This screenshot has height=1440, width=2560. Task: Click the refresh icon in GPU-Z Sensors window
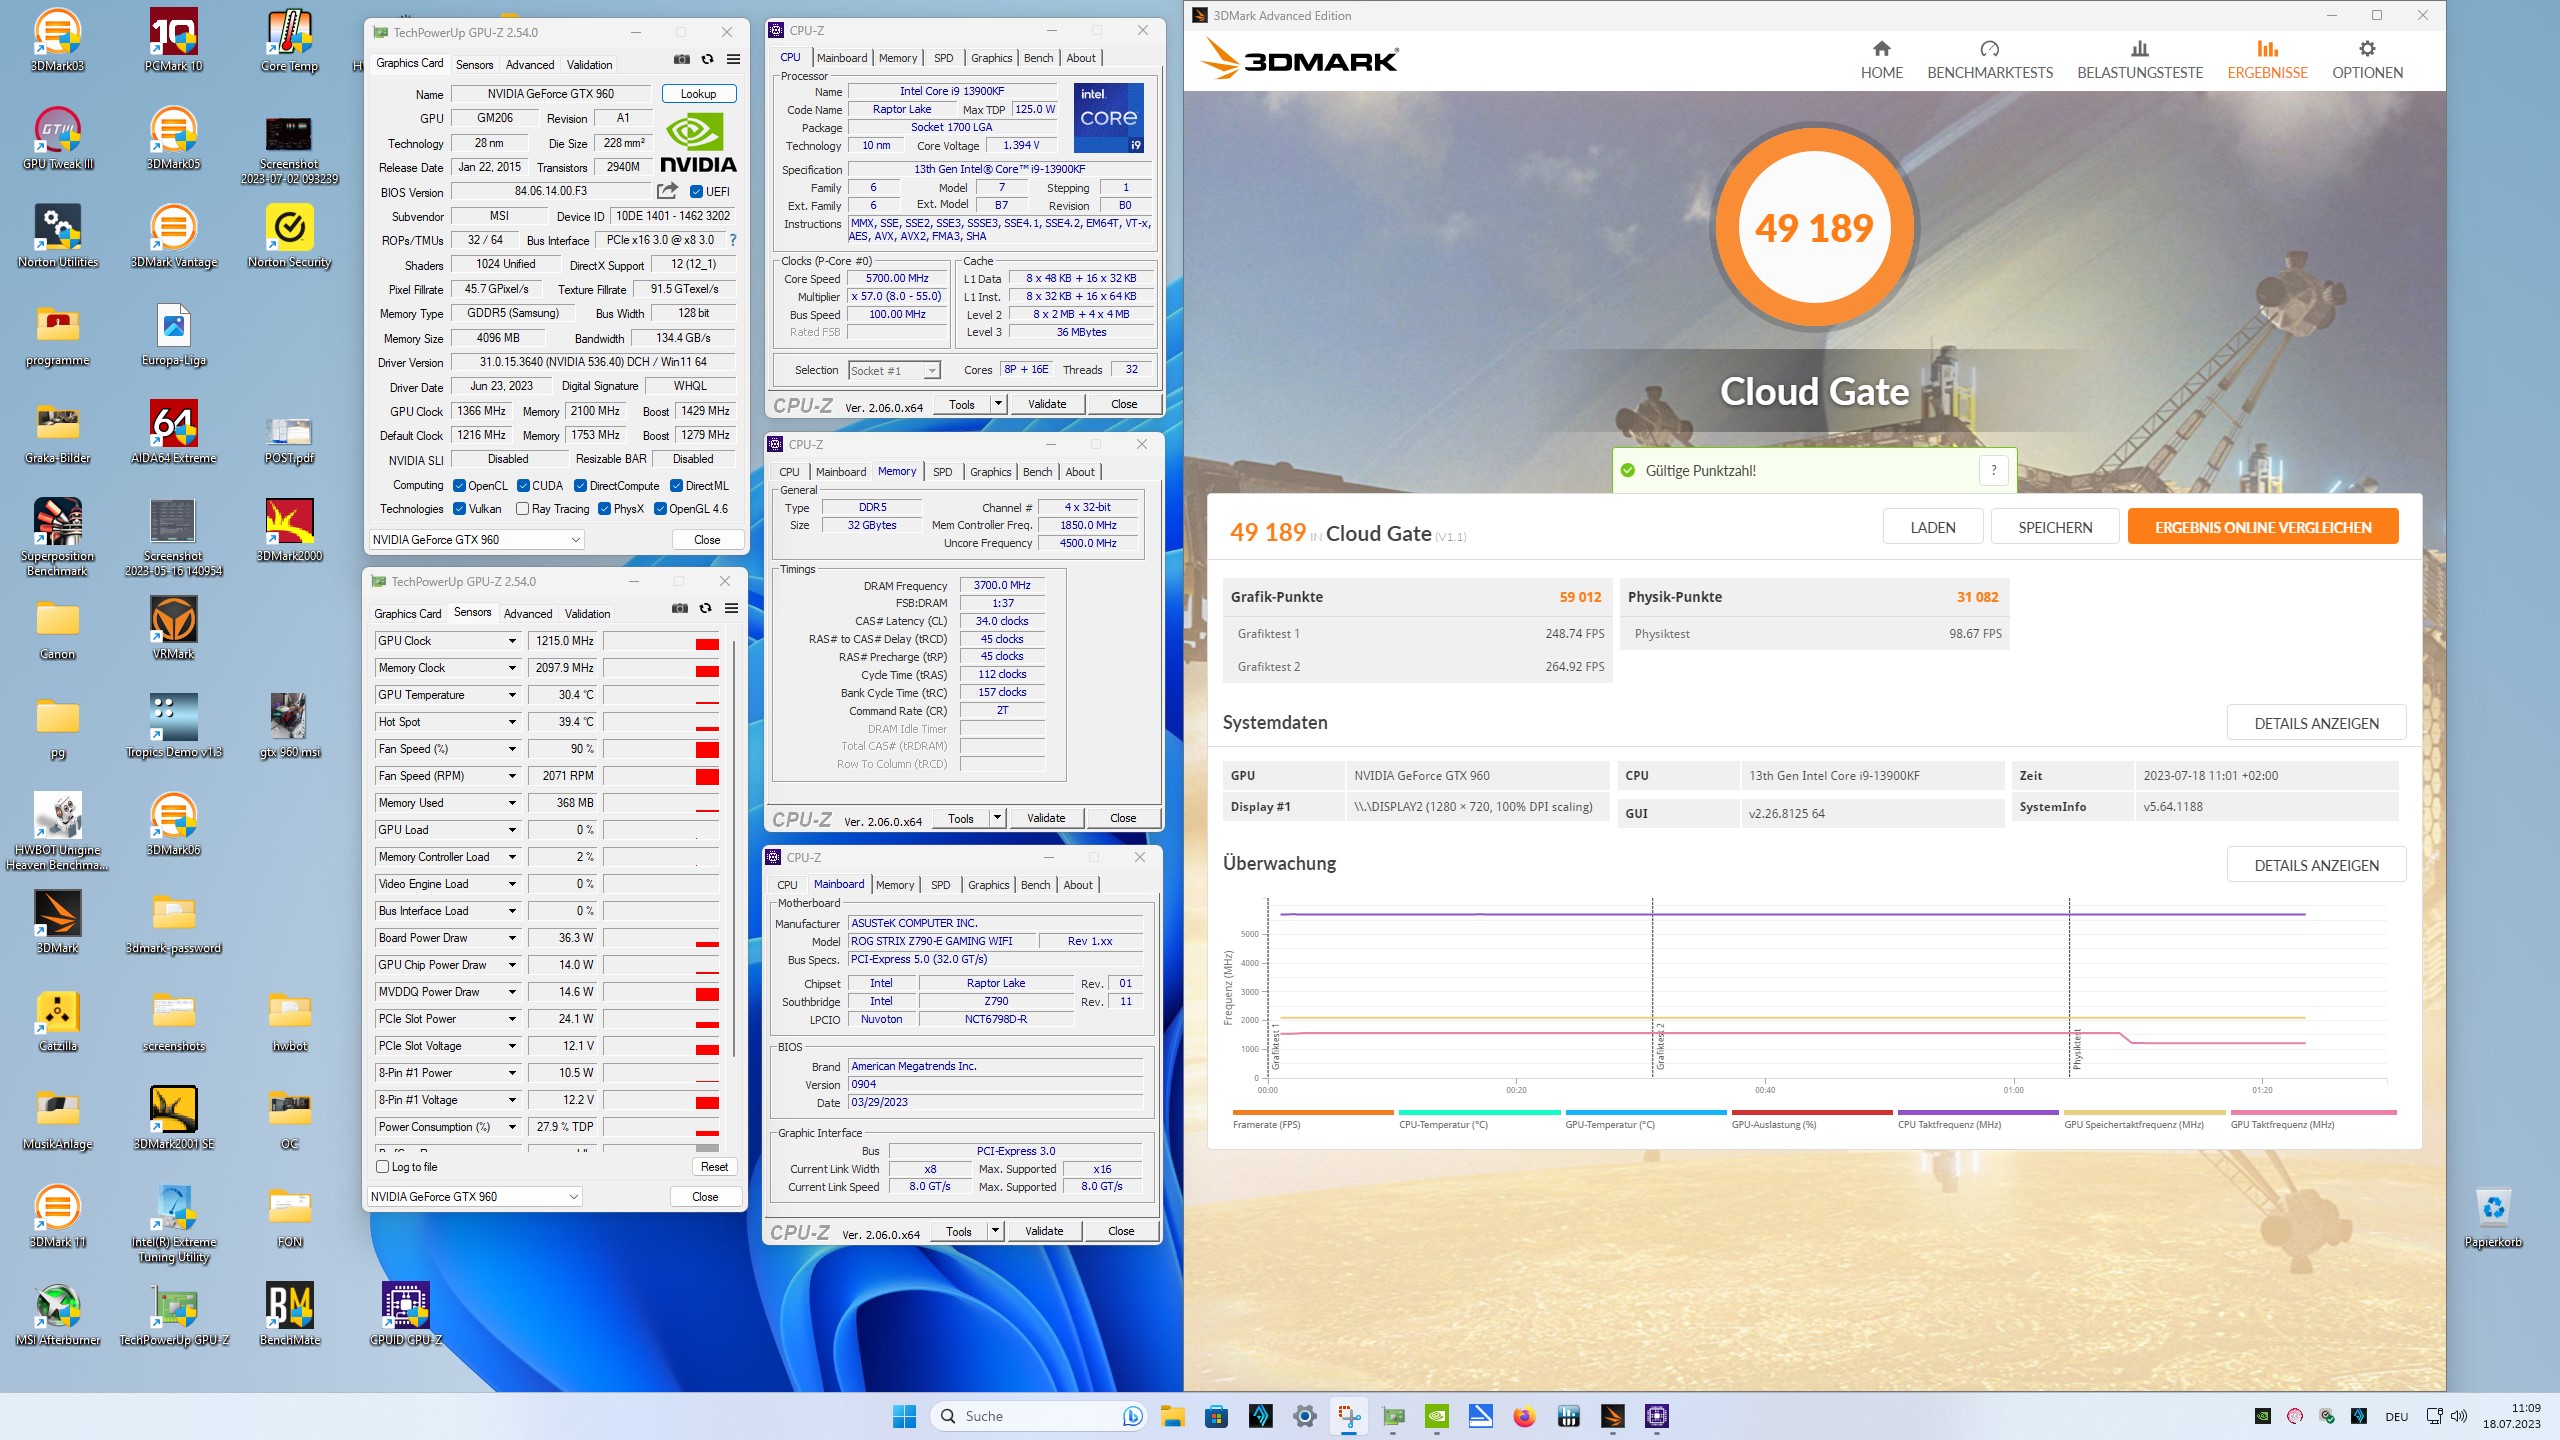pyautogui.click(x=705, y=608)
